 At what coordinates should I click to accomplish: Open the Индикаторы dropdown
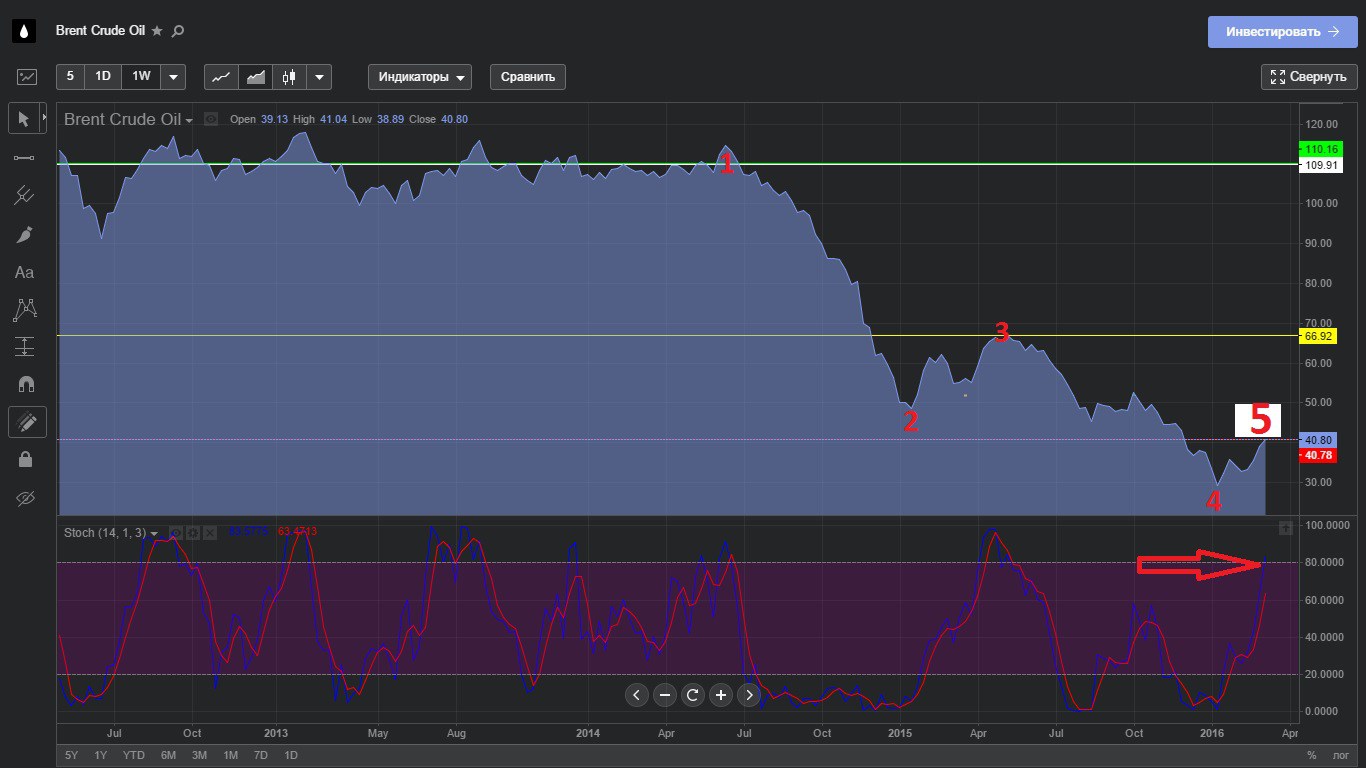[x=420, y=77]
